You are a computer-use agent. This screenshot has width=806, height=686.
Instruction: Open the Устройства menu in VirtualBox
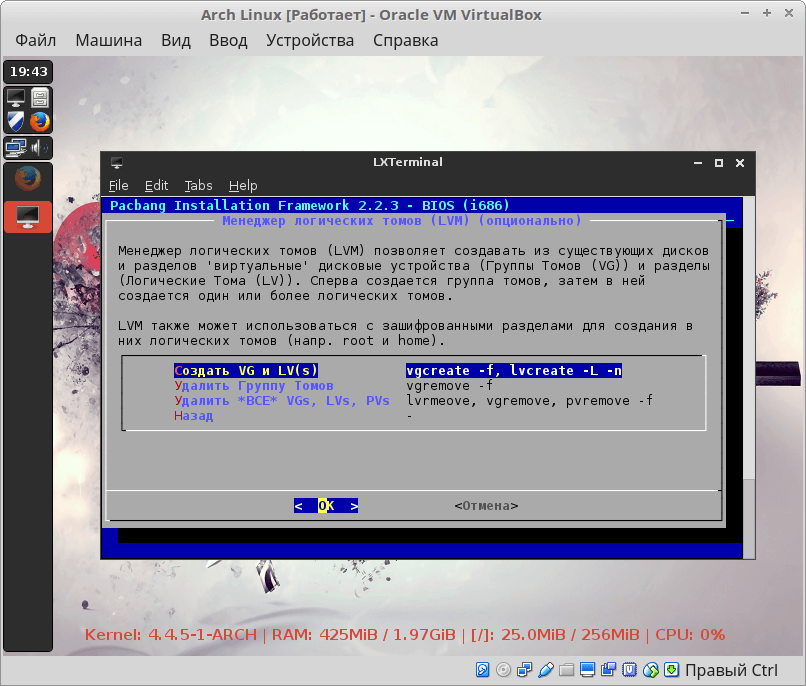310,41
